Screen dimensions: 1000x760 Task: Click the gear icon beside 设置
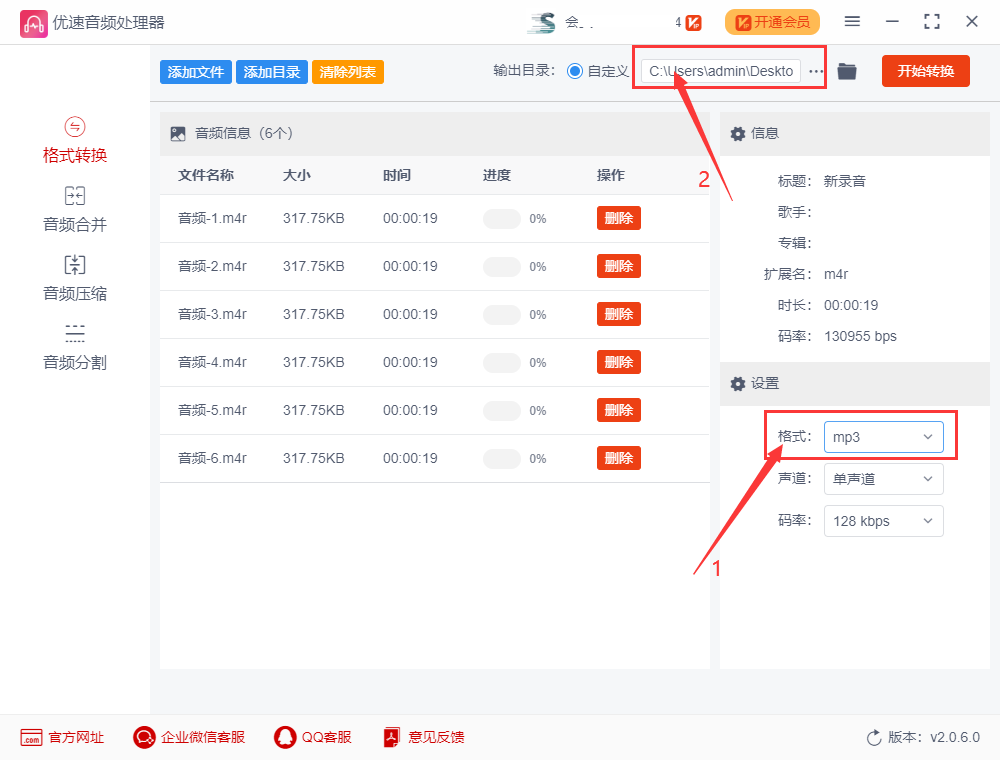[x=738, y=384]
